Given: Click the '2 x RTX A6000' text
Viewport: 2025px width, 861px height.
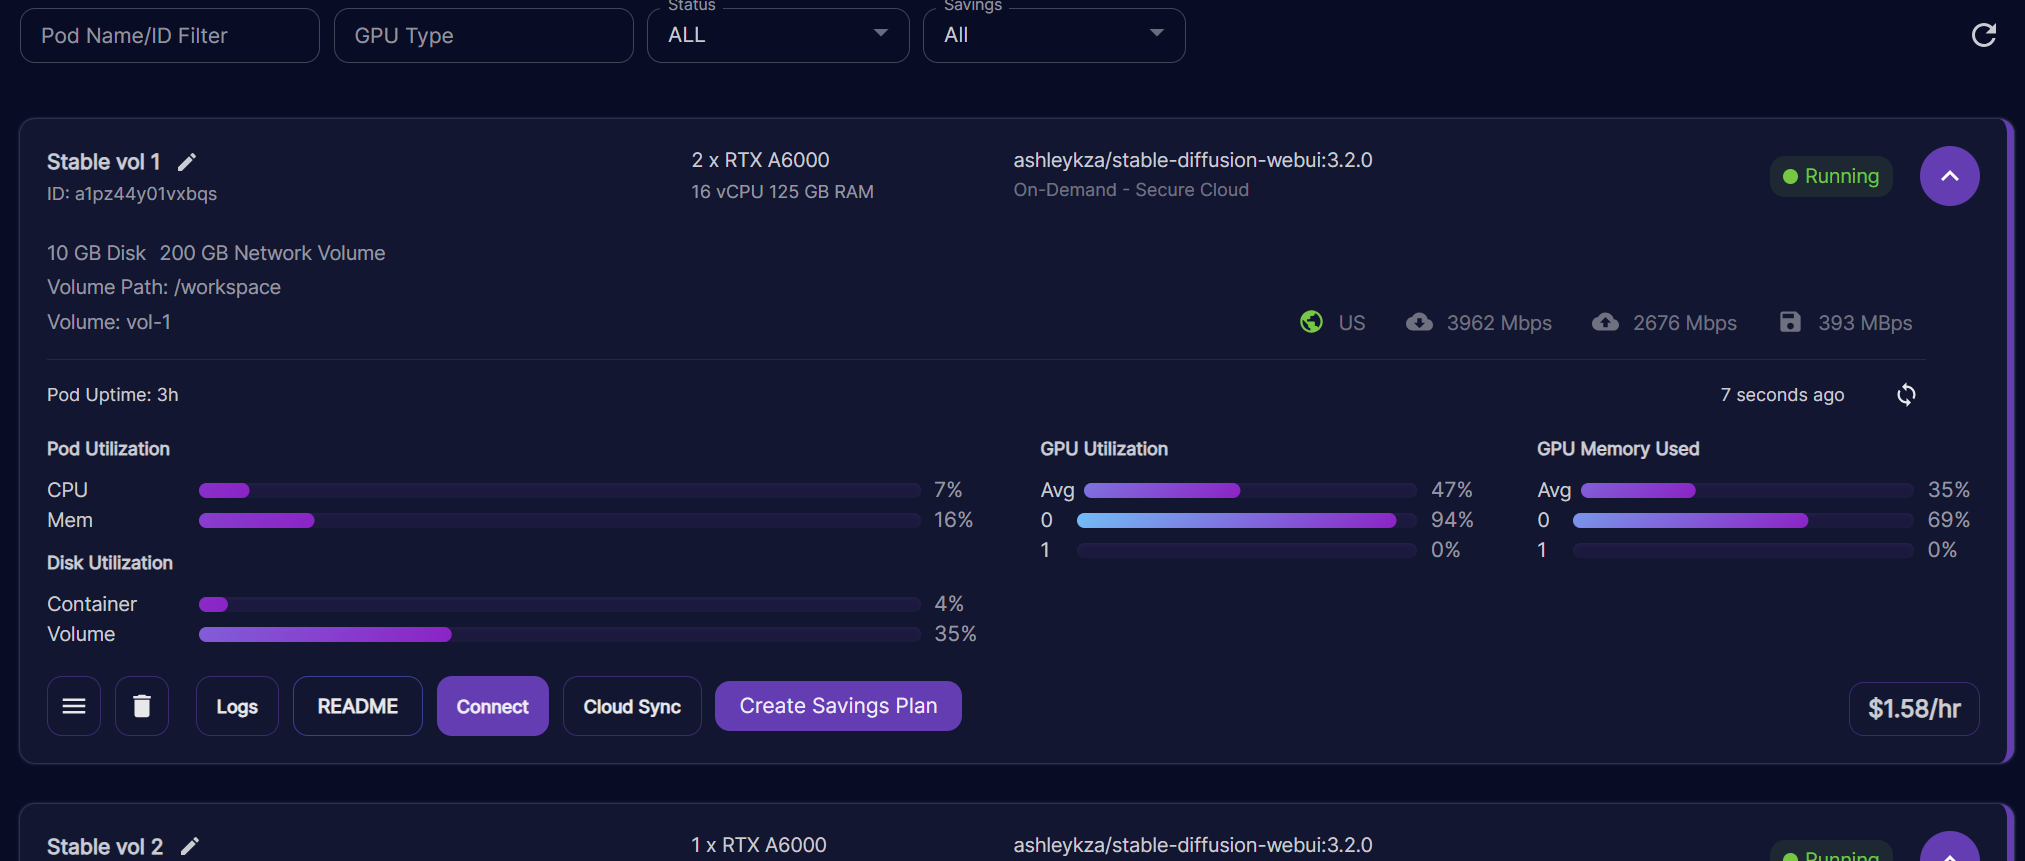Looking at the screenshot, I should (760, 160).
